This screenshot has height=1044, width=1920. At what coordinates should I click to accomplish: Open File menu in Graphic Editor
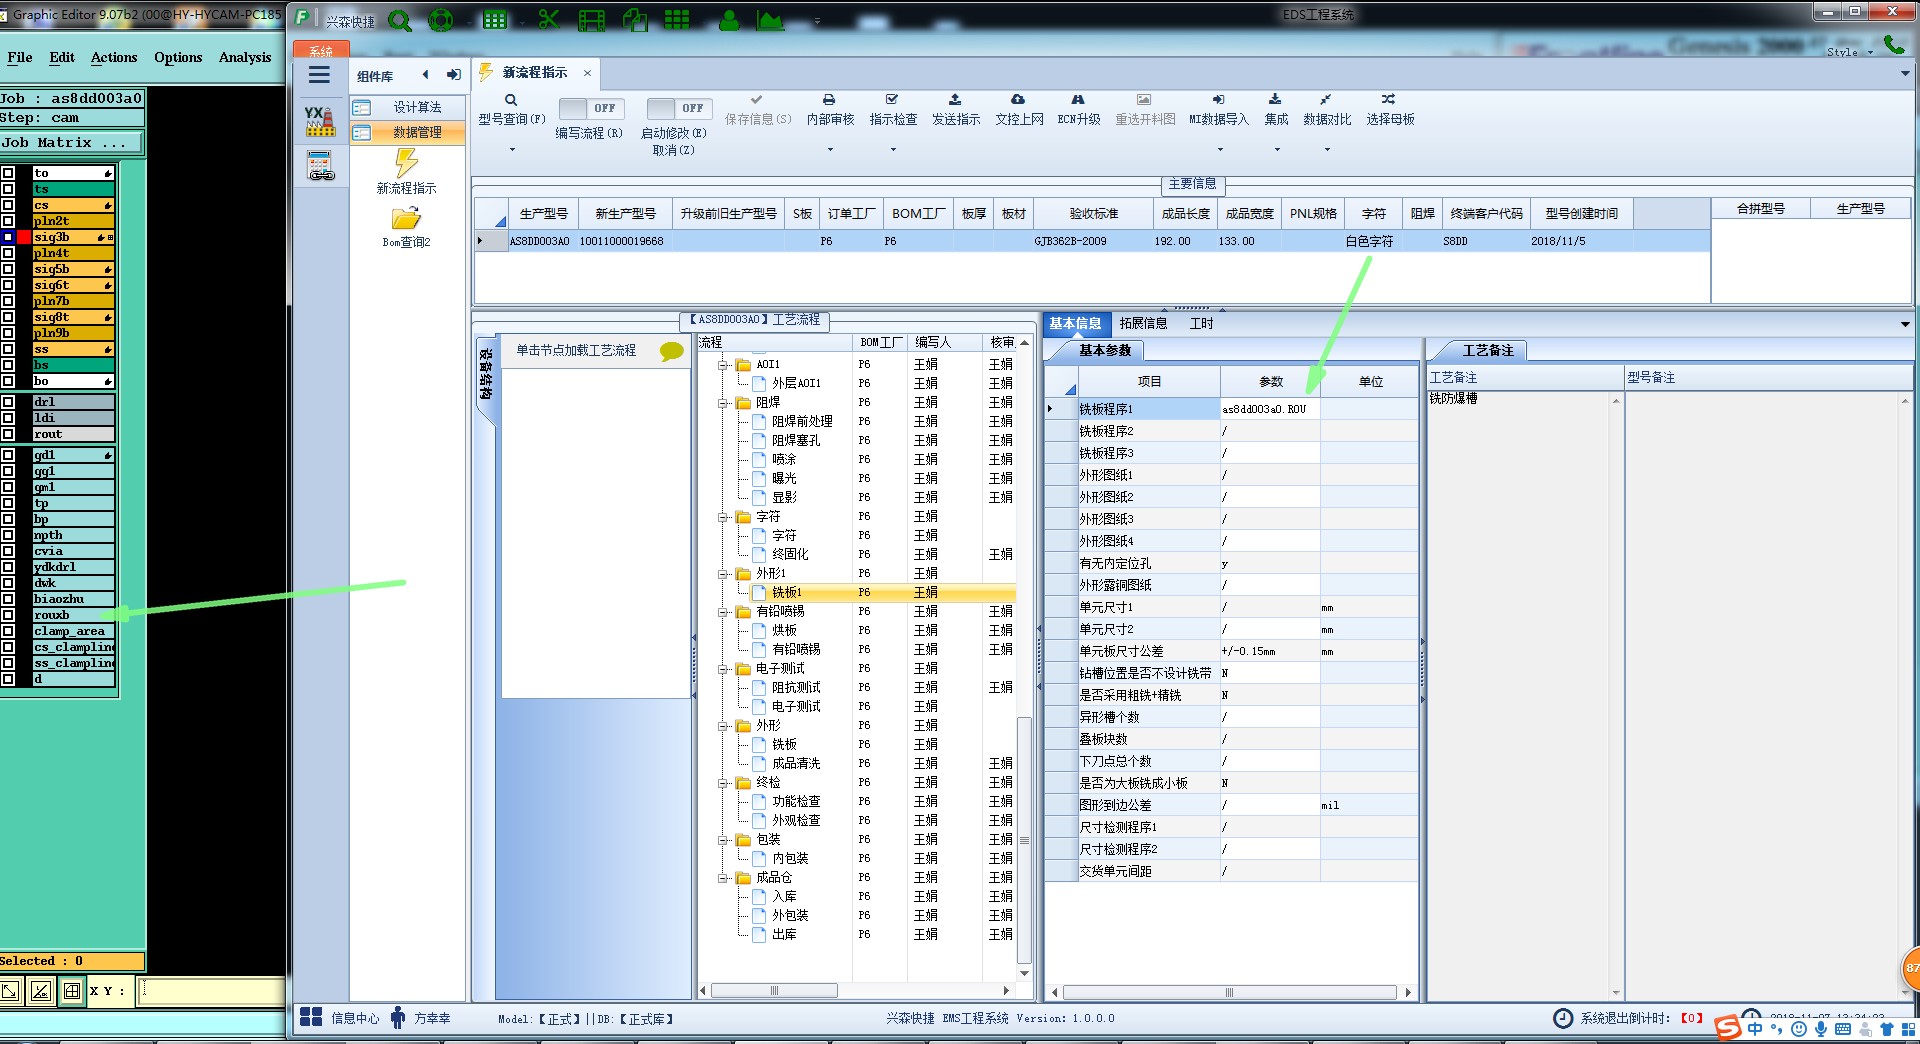click(x=20, y=57)
